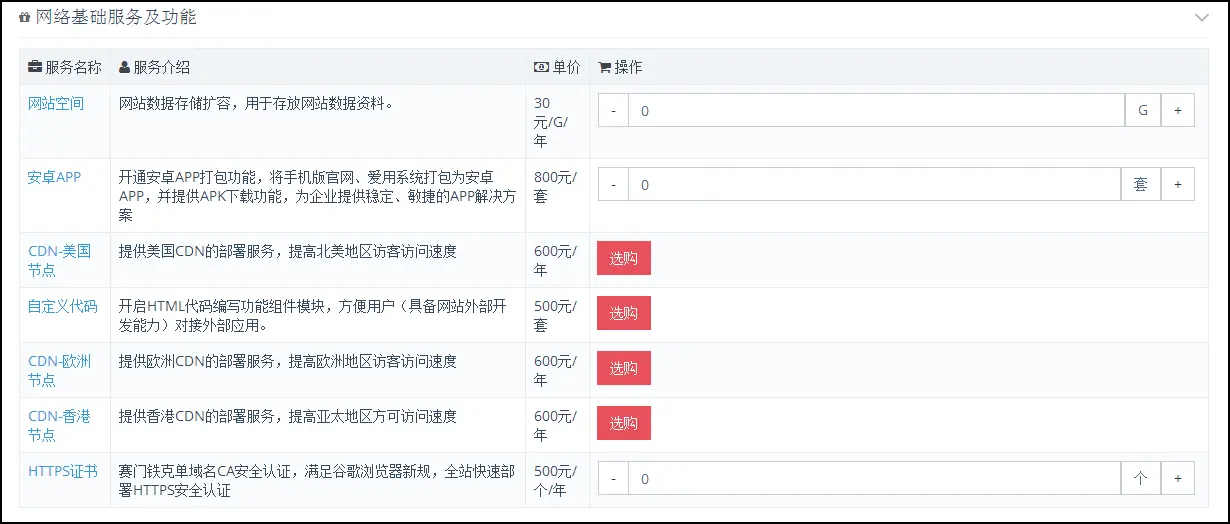Open the 网站空间 service link
The height and width of the screenshot is (524, 1230).
click(56, 103)
